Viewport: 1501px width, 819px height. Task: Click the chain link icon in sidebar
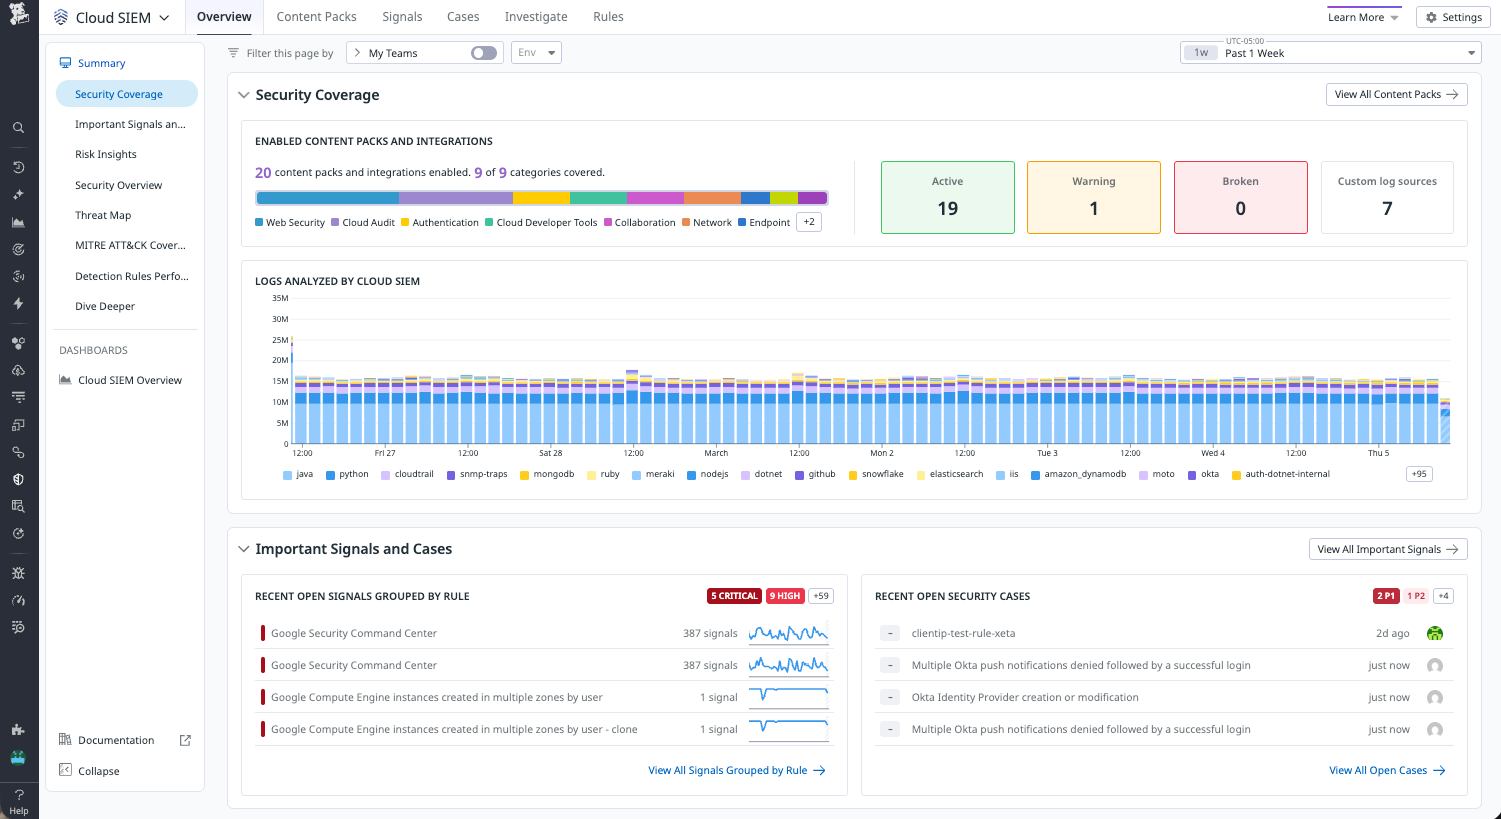click(x=18, y=452)
